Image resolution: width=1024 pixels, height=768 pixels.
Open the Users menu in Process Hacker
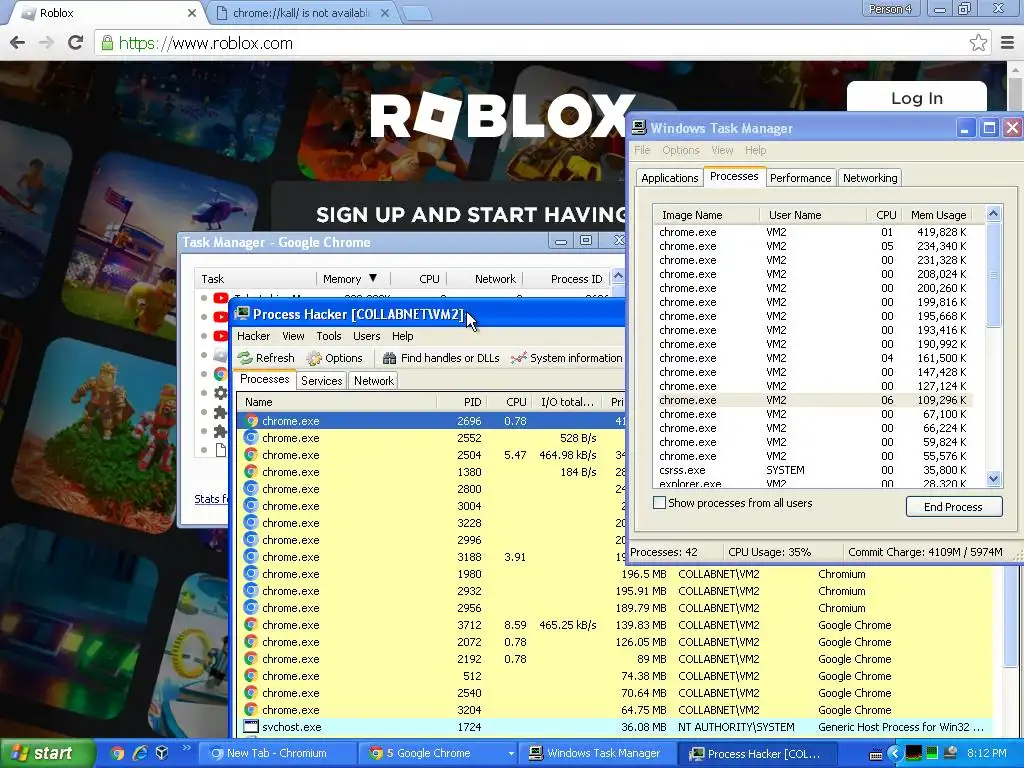tap(366, 336)
